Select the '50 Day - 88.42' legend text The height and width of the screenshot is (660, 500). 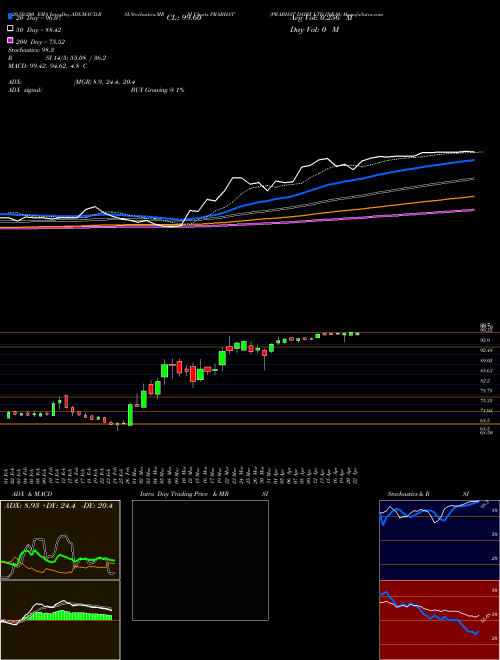38,30
